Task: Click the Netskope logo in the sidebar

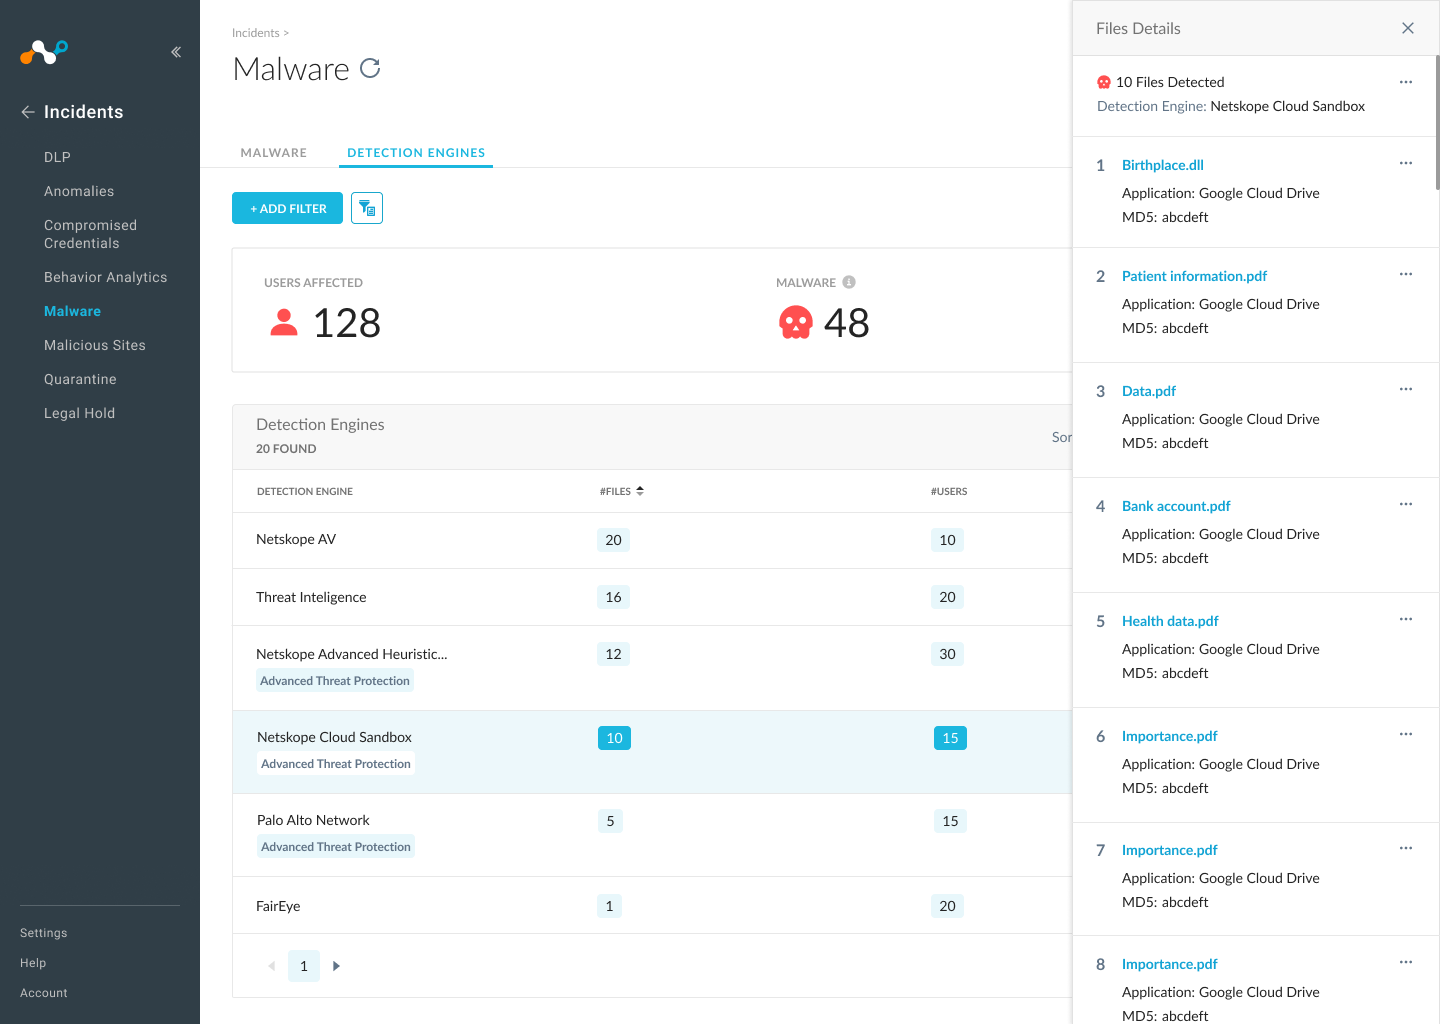Action: 44,51
